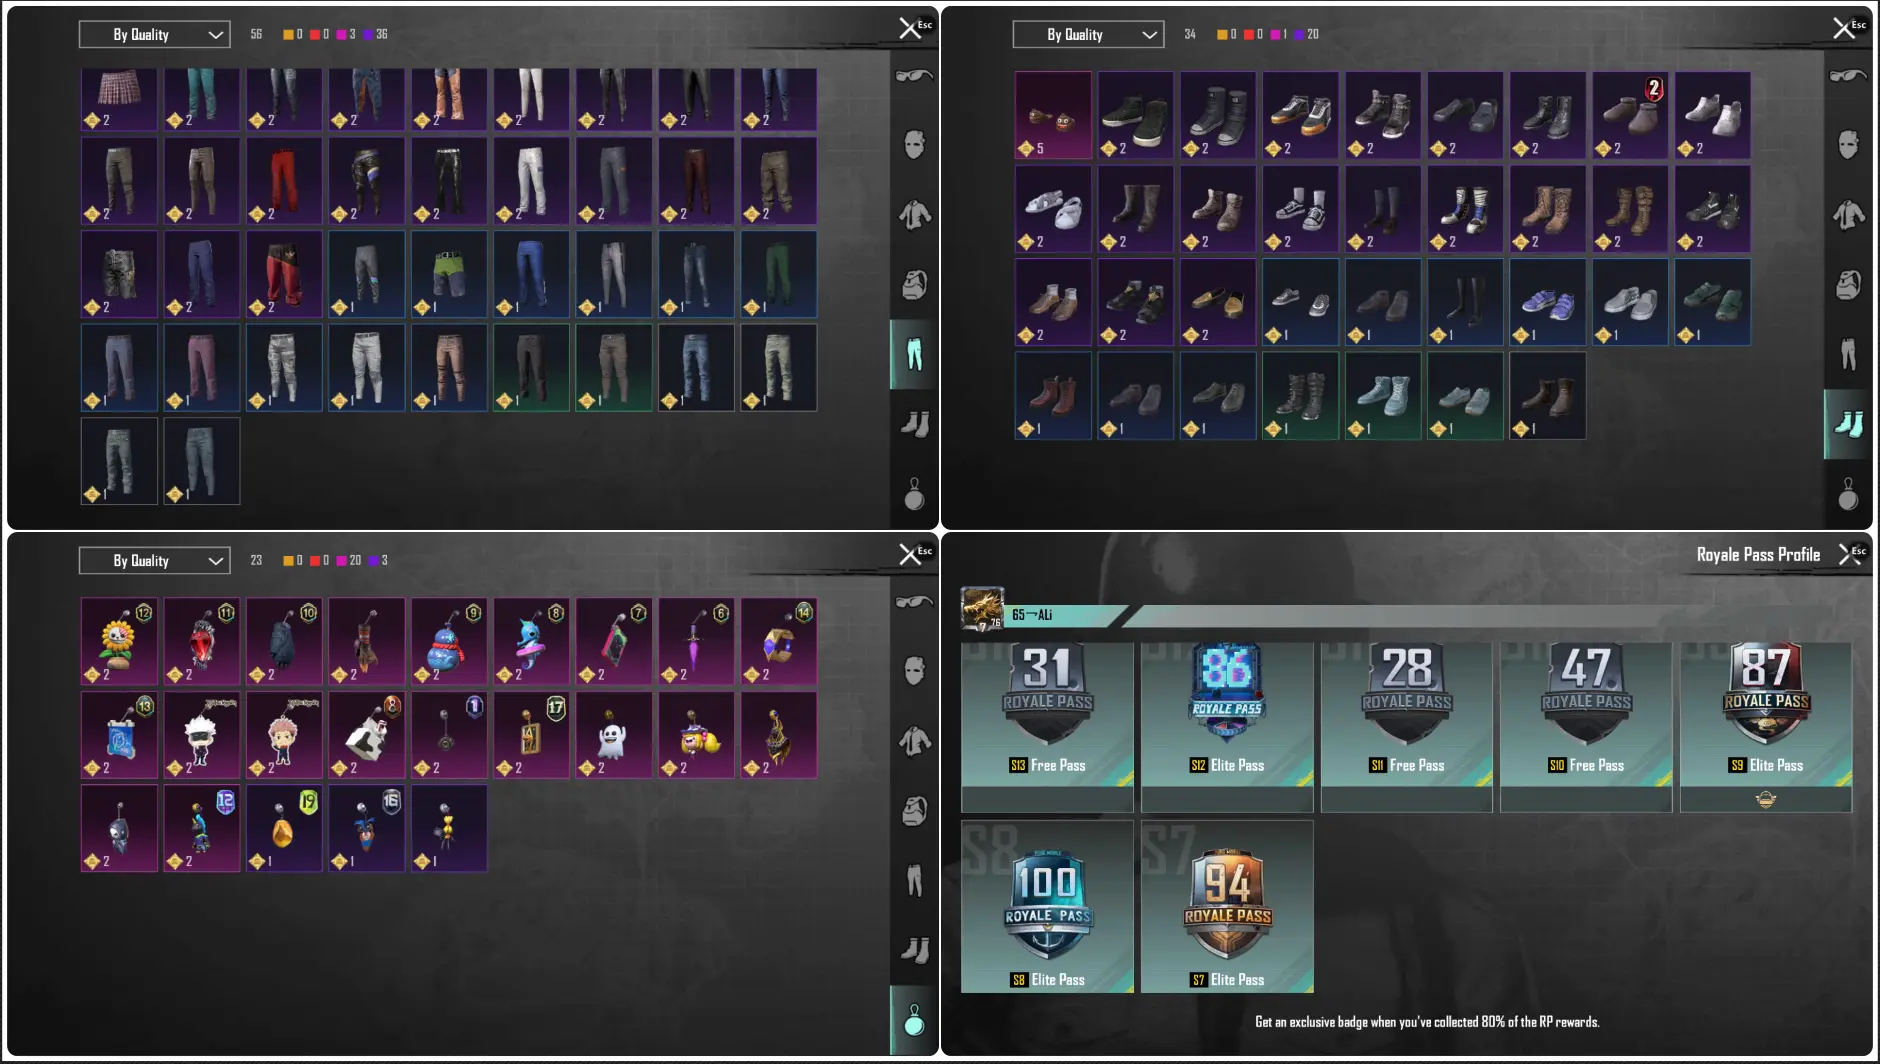Select ornament category in shoes inventory sidebar
This screenshot has width=1880, height=1064.
point(1848,493)
